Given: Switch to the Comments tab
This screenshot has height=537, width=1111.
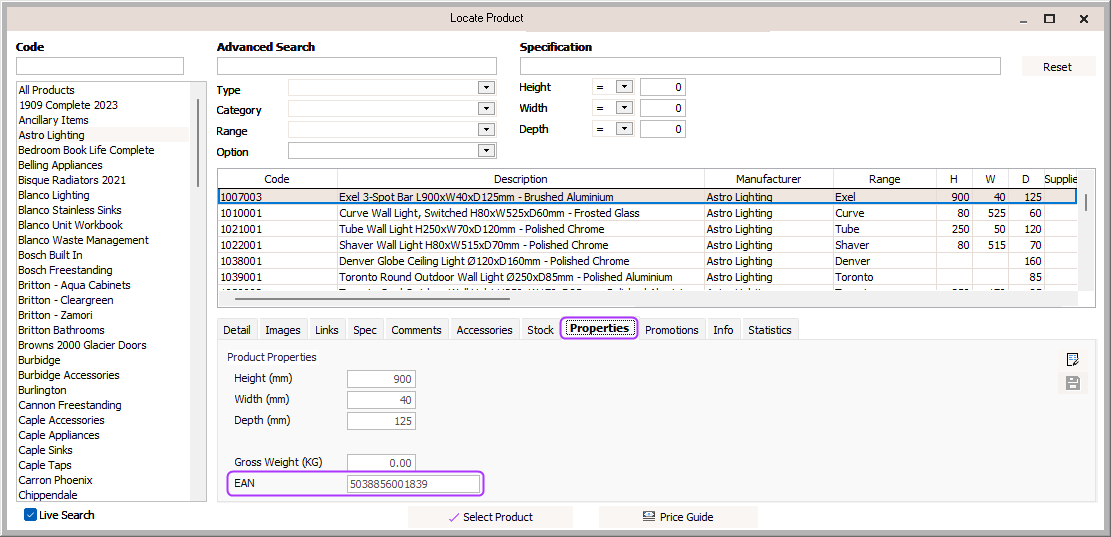Looking at the screenshot, I should [x=416, y=330].
